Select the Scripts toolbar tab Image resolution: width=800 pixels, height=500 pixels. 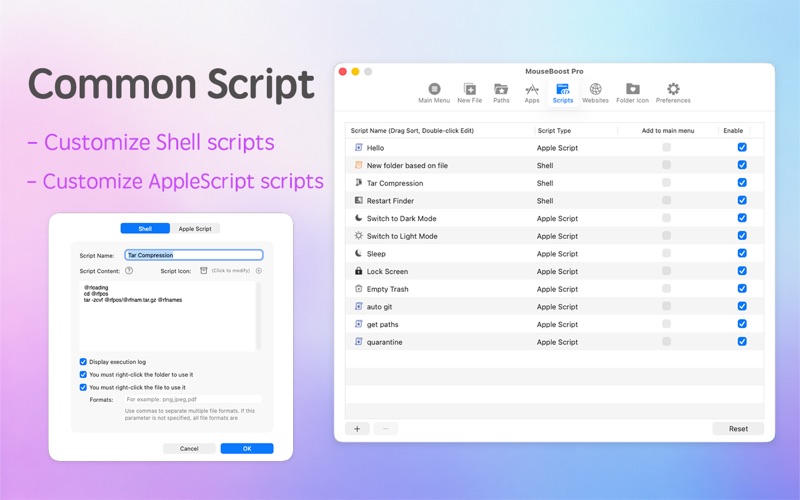tap(563, 93)
